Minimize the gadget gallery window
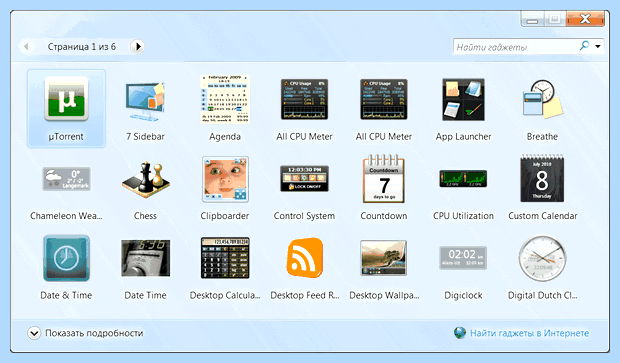620x363 pixels. pos(533,19)
